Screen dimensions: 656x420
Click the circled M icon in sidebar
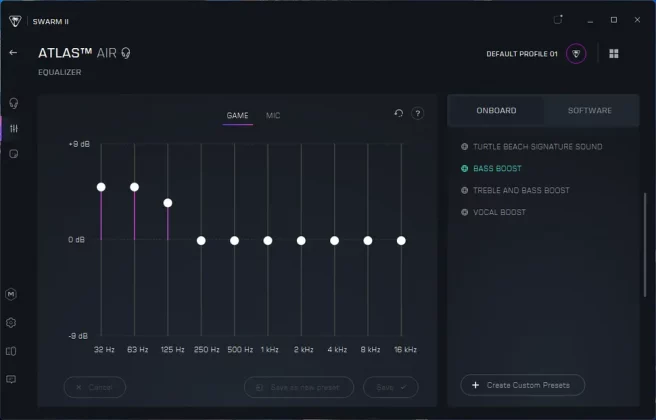[12, 295]
